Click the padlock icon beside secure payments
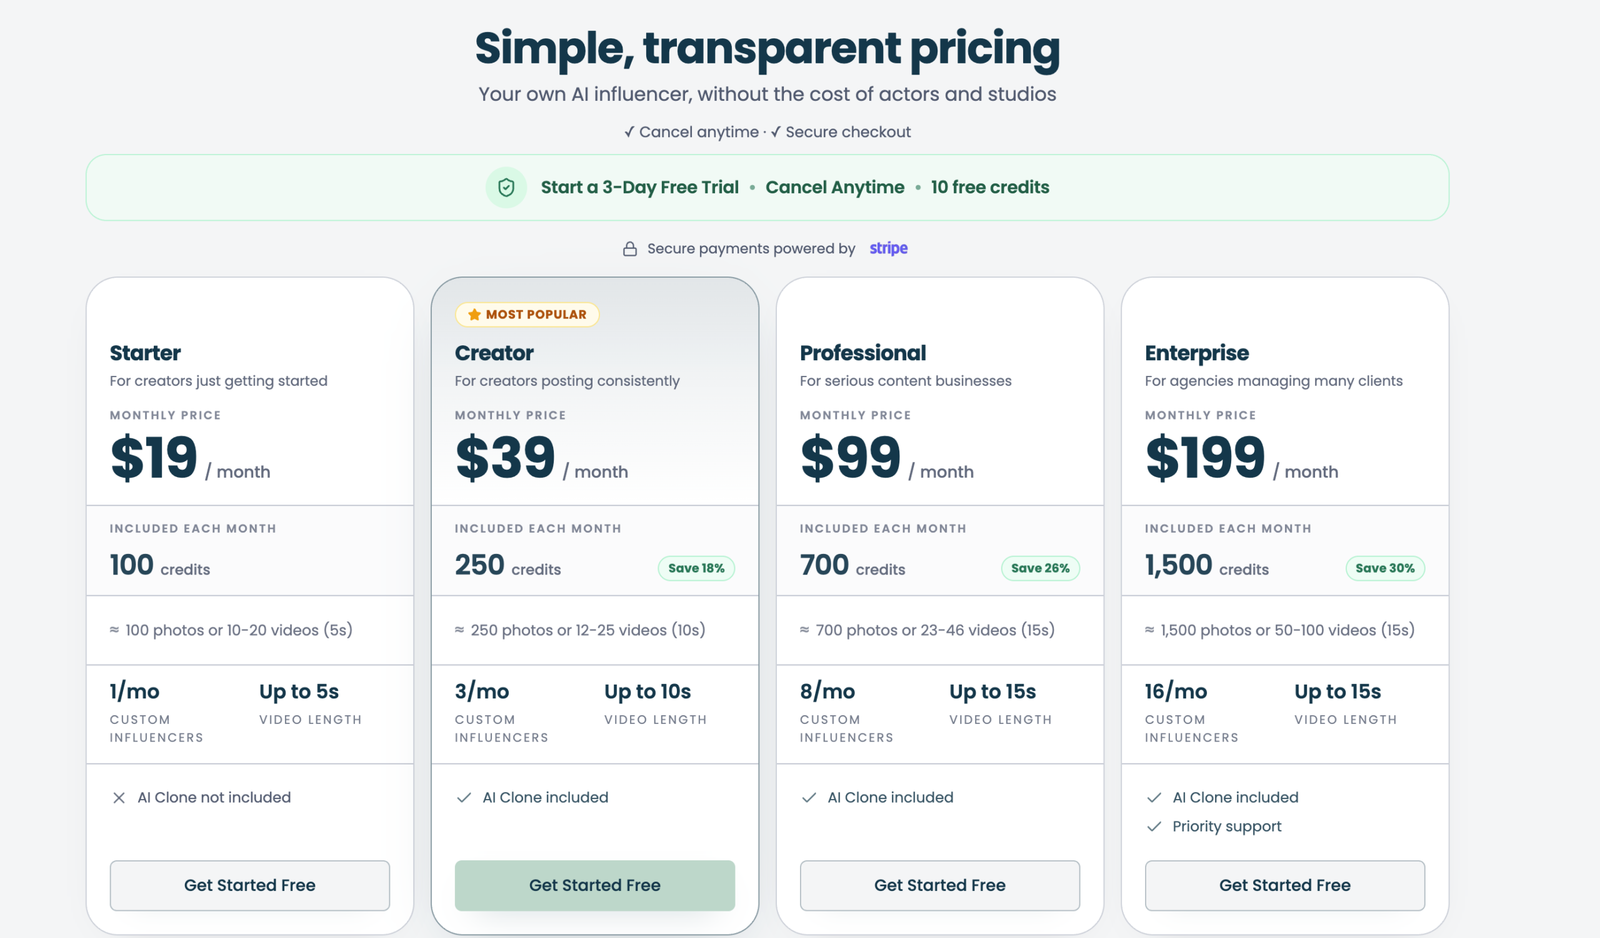Viewport: 1600px width, 938px height. coord(630,249)
